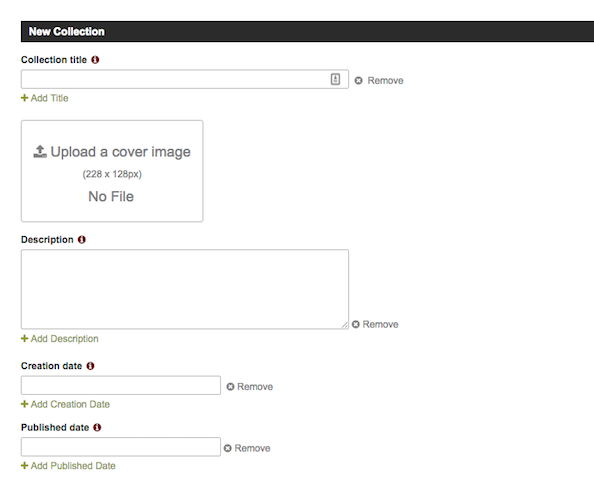
Task: Remove the Published date field
Action: pyautogui.click(x=247, y=448)
